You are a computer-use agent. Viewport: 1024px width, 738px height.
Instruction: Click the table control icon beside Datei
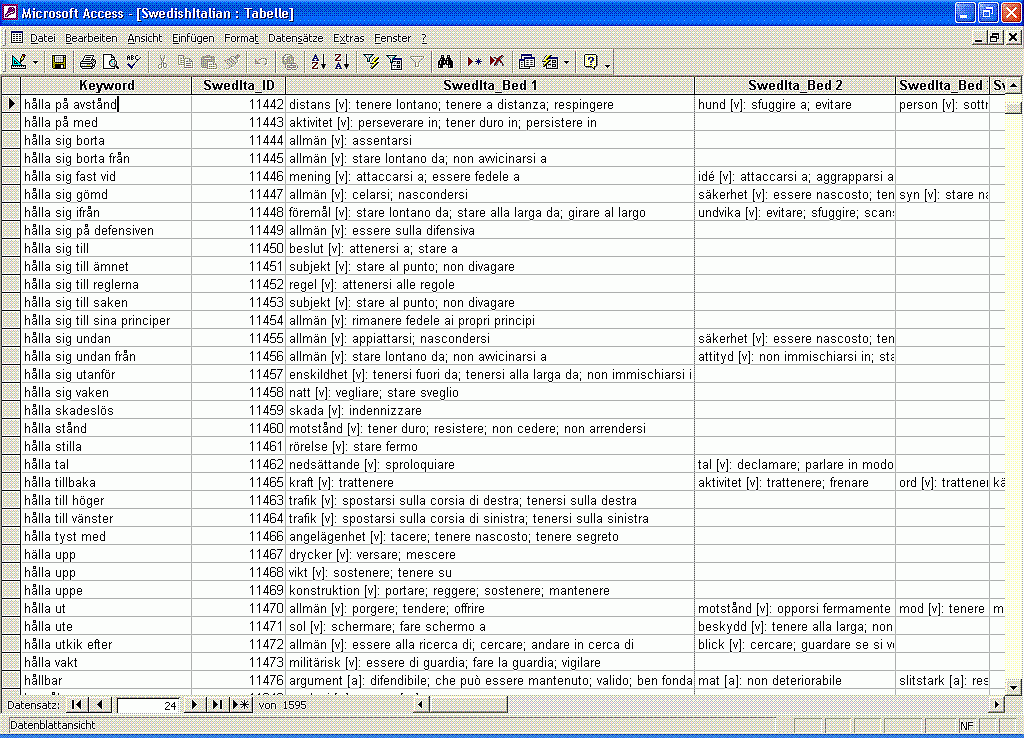17,37
